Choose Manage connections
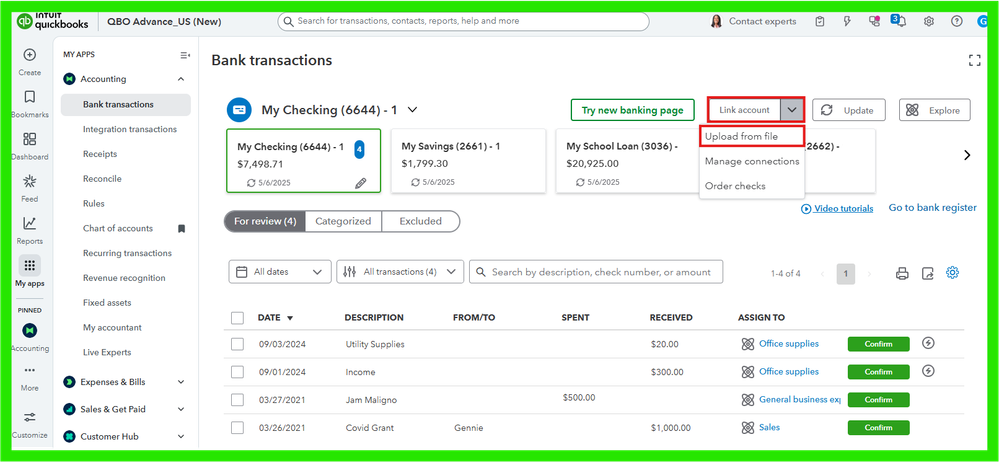The image size is (999, 462). (x=752, y=161)
